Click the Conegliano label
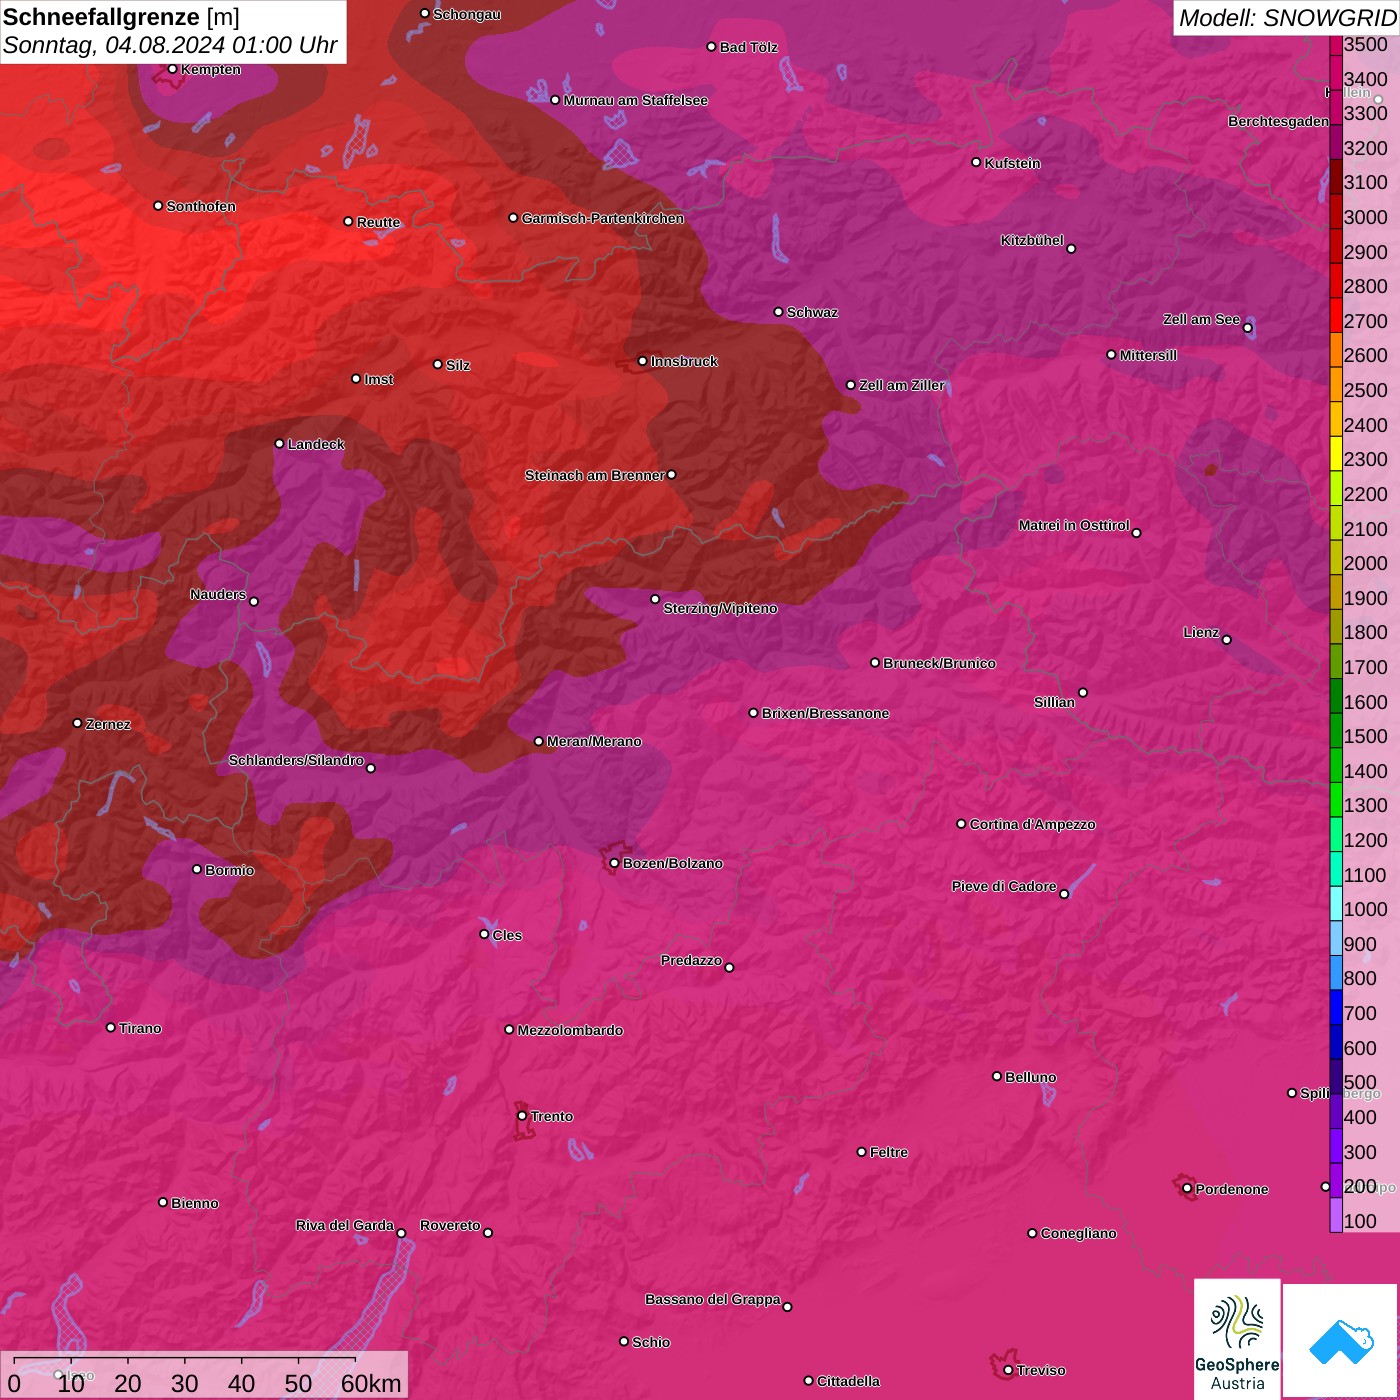Image resolution: width=1400 pixels, height=1400 pixels. (1078, 1233)
